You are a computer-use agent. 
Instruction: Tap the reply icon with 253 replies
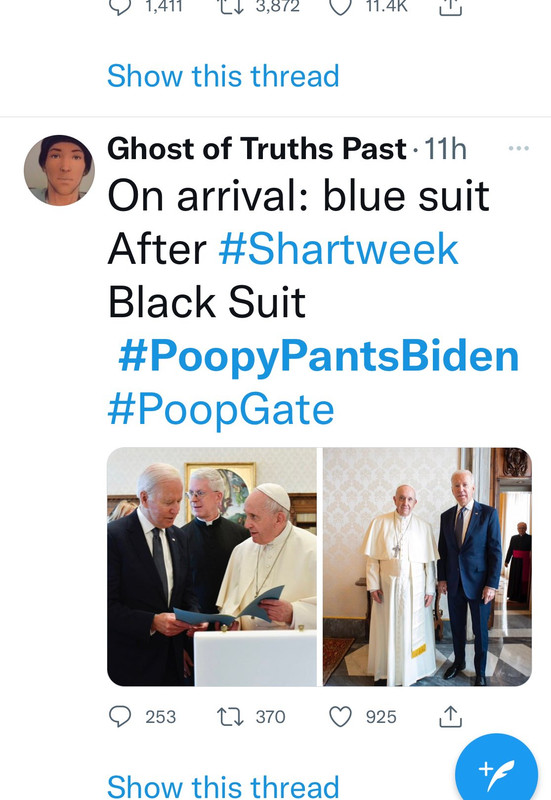tap(120, 716)
